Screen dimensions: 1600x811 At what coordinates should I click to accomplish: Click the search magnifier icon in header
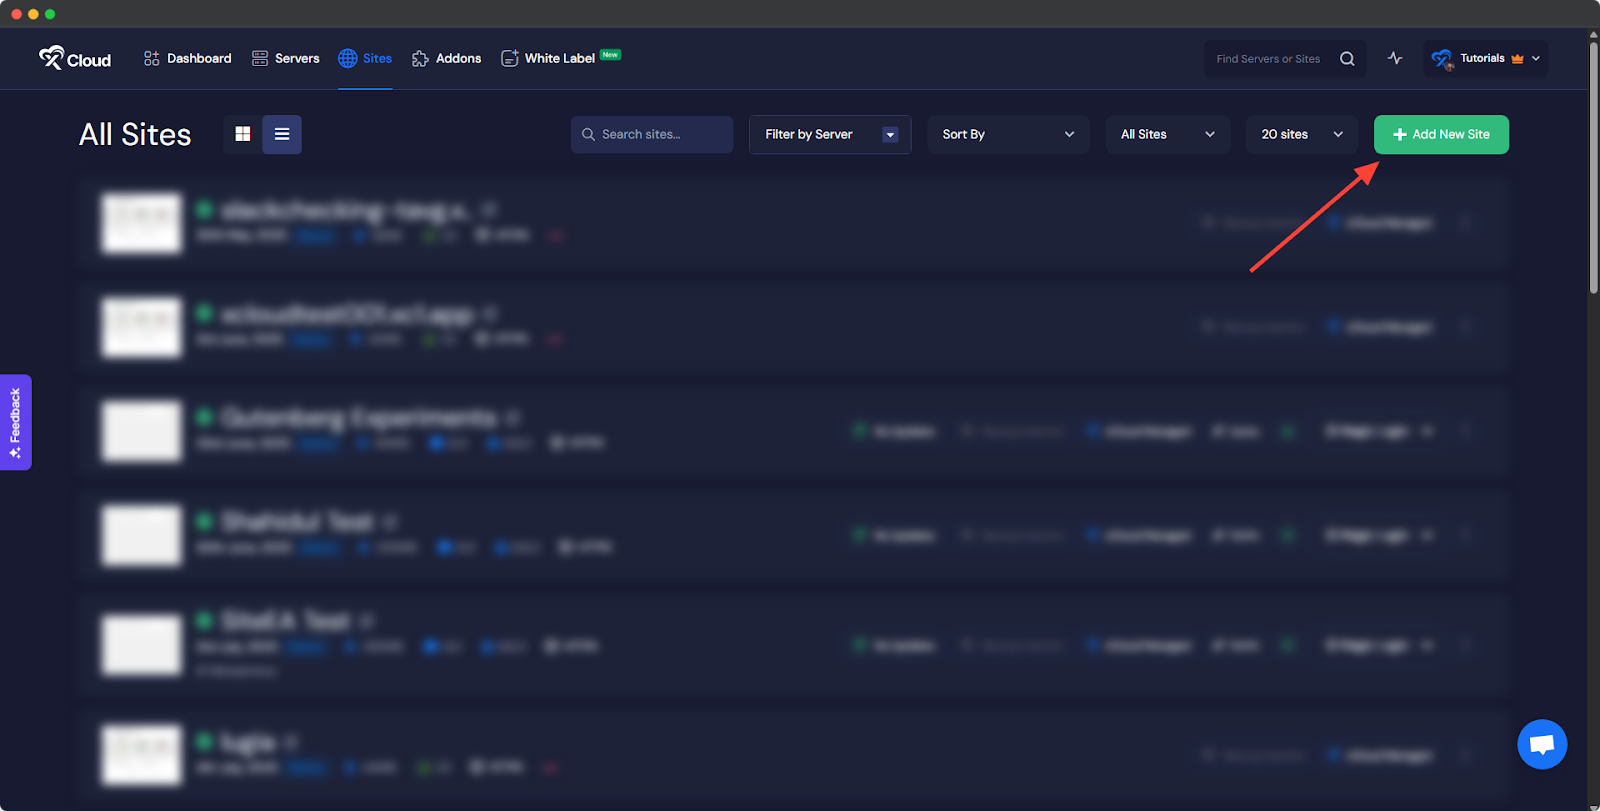coord(1347,59)
